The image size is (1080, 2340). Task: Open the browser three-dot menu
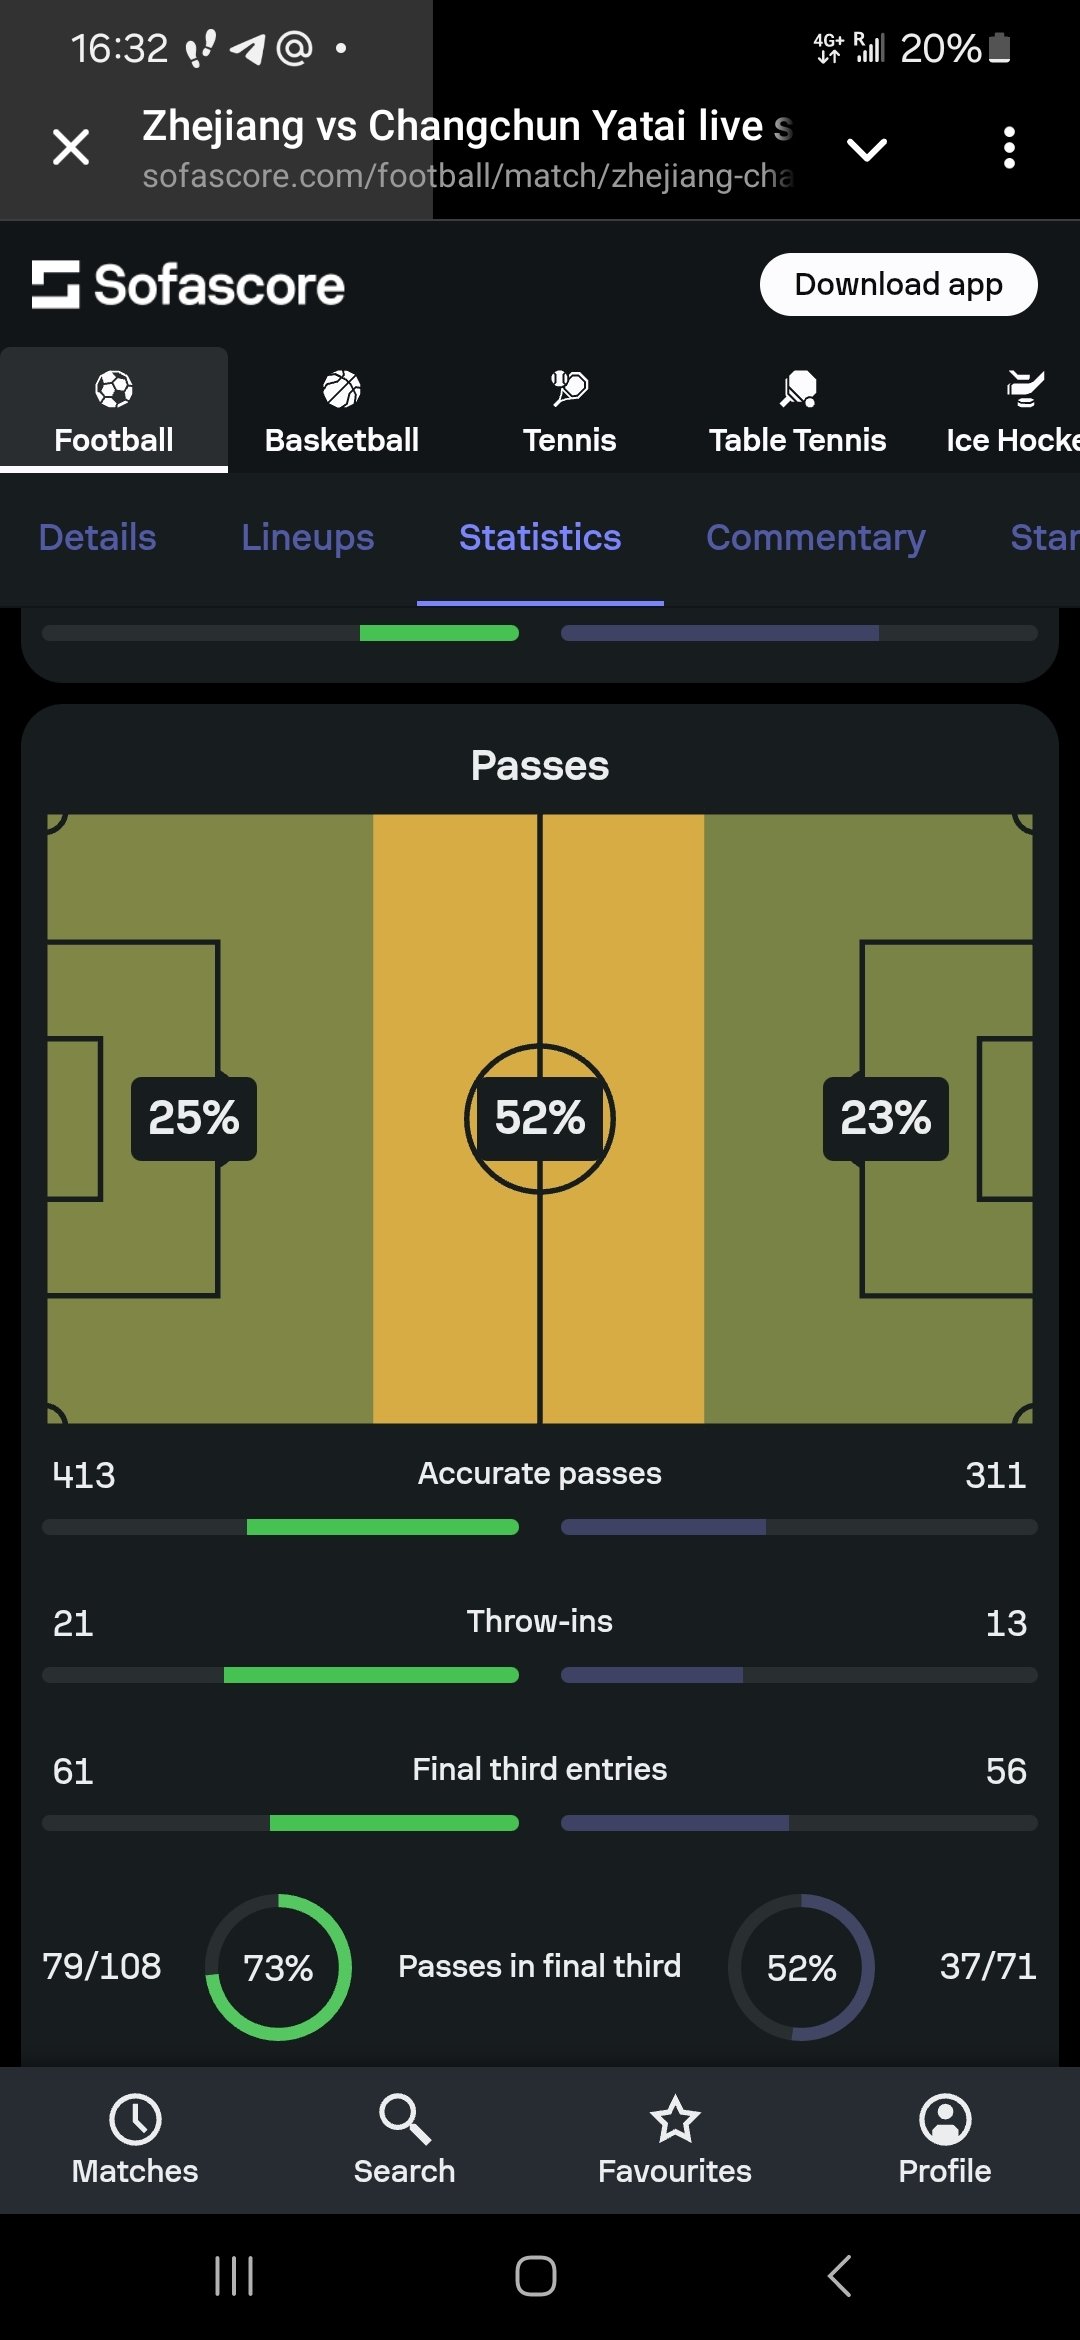click(1009, 148)
